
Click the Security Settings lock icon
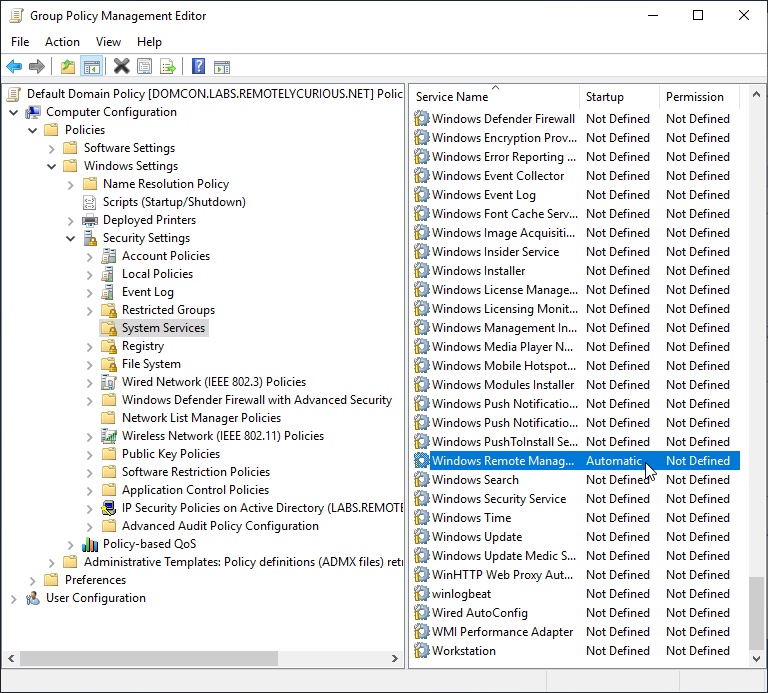pos(90,238)
